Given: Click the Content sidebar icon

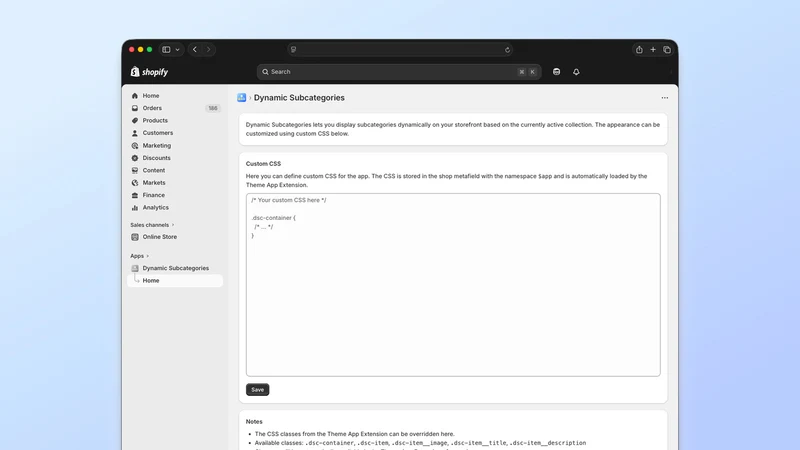Looking at the screenshot, I should pyautogui.click(x=135, y=170).
